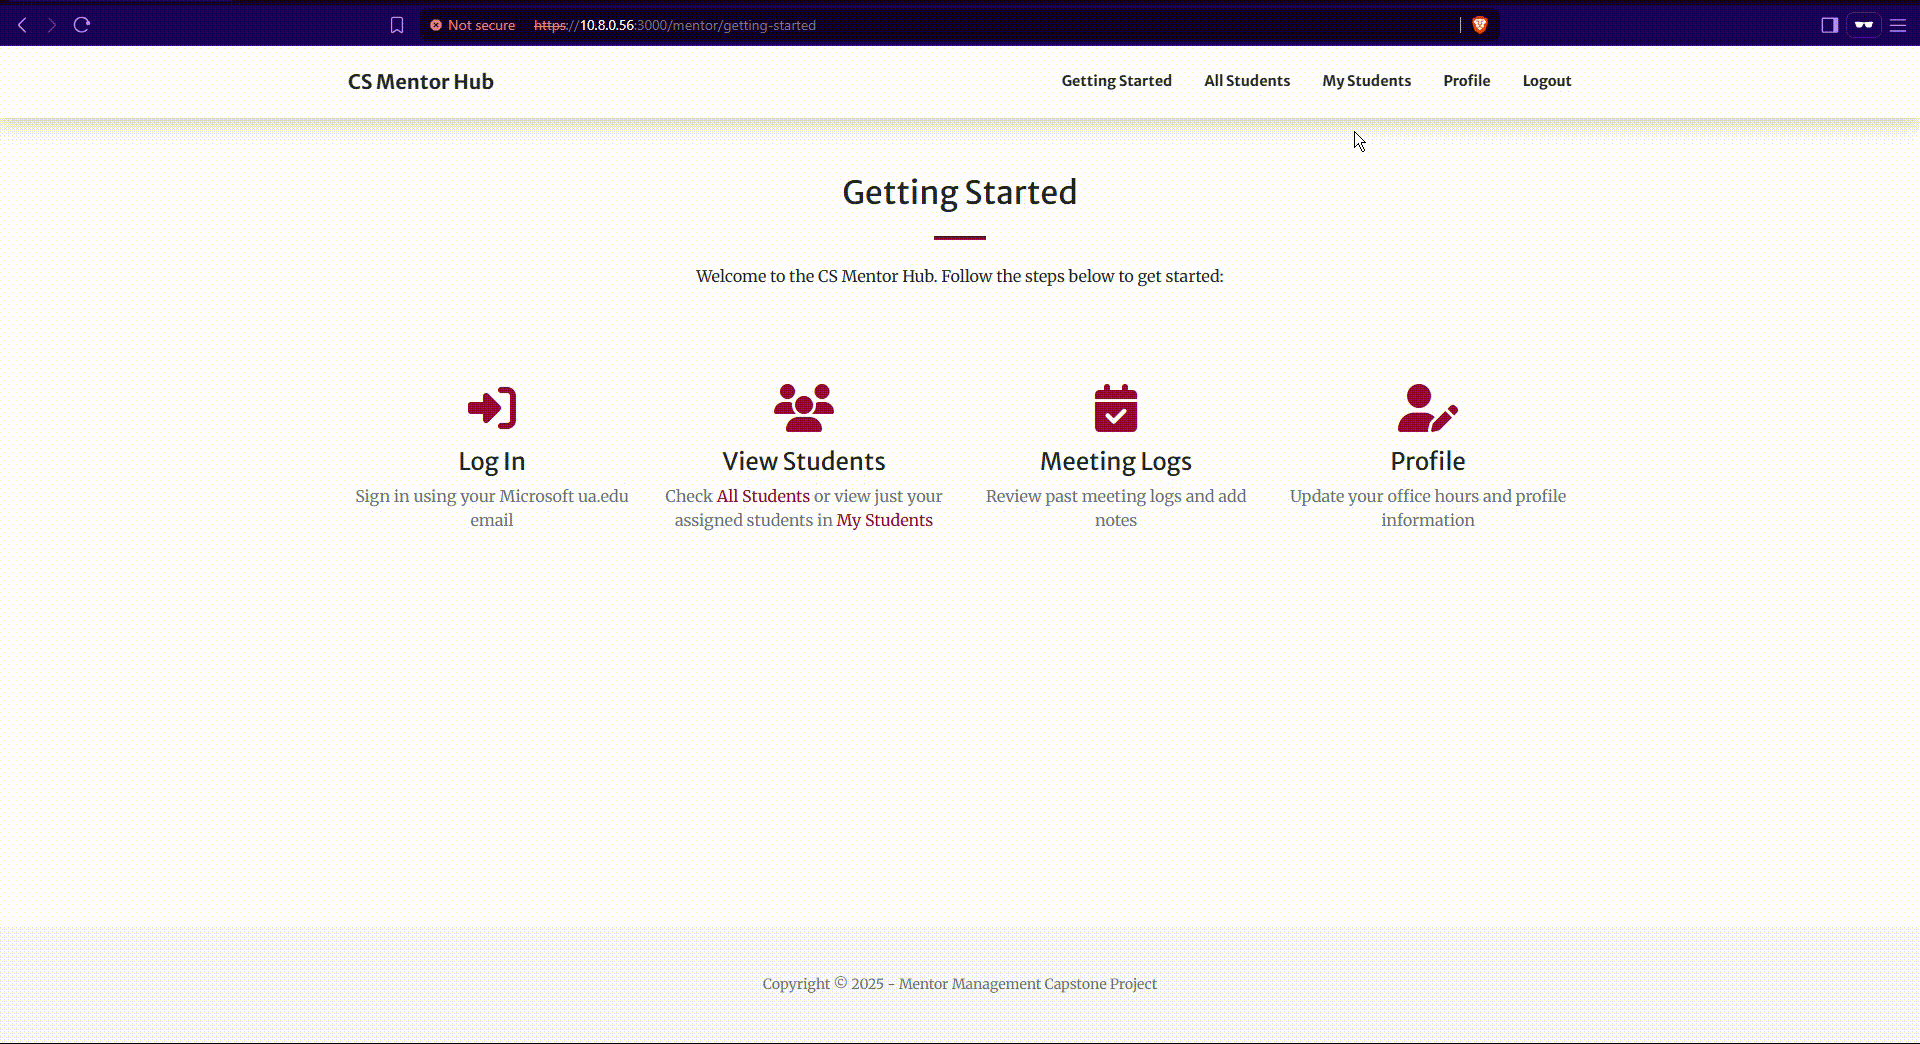Select My Students in the navigation bar
The height and width of the screenshot is (1044, 1920).
pos(1366,81)
